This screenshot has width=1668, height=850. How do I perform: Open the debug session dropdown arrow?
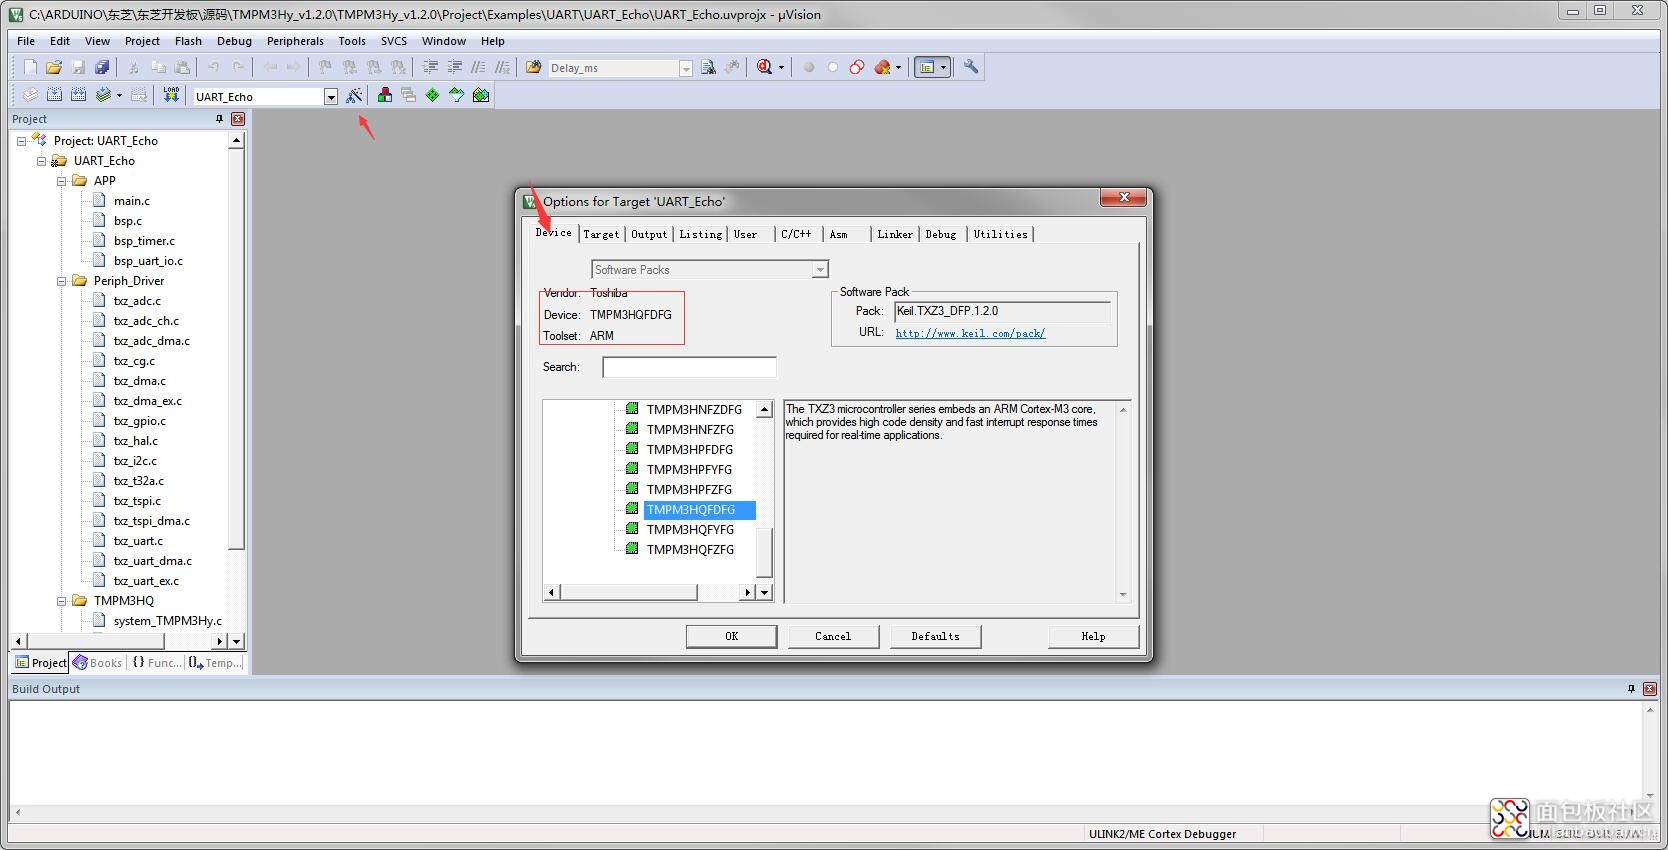[x=781, y=67]
